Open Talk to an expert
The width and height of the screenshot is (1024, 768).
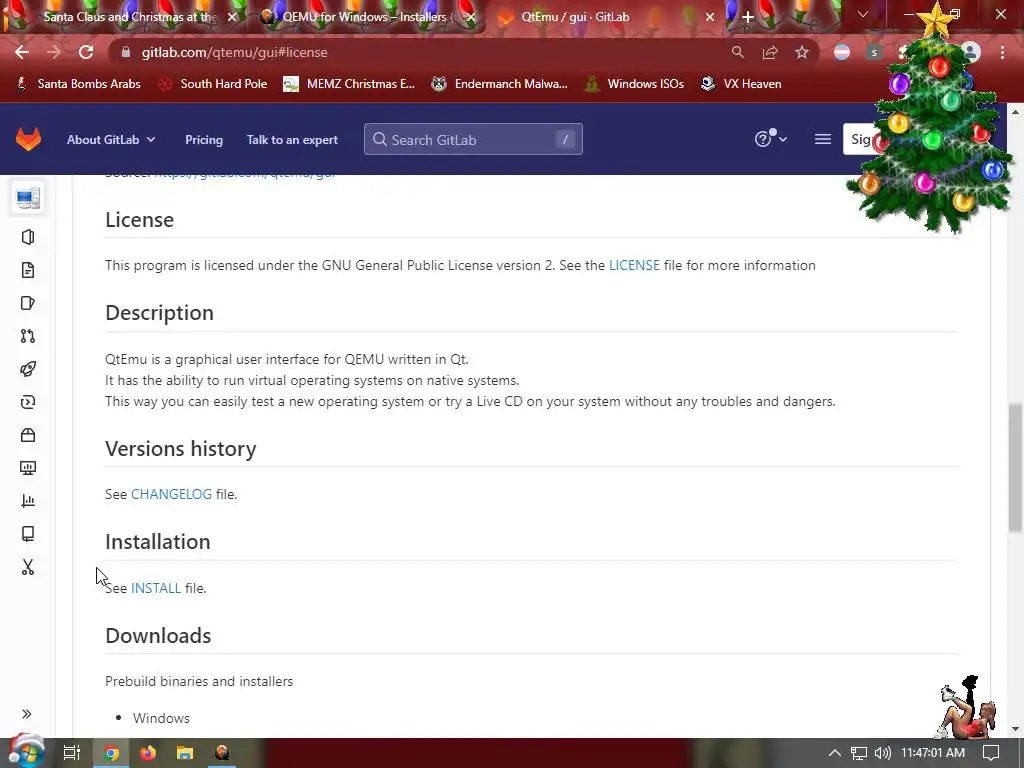pyautogui.click(x=292, y=140)
